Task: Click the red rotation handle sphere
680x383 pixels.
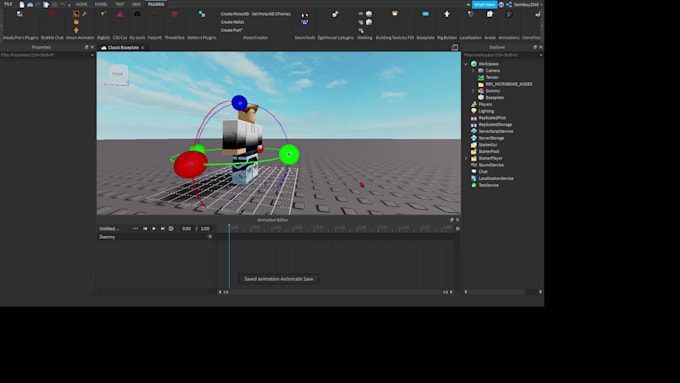Action: [191, 164]
